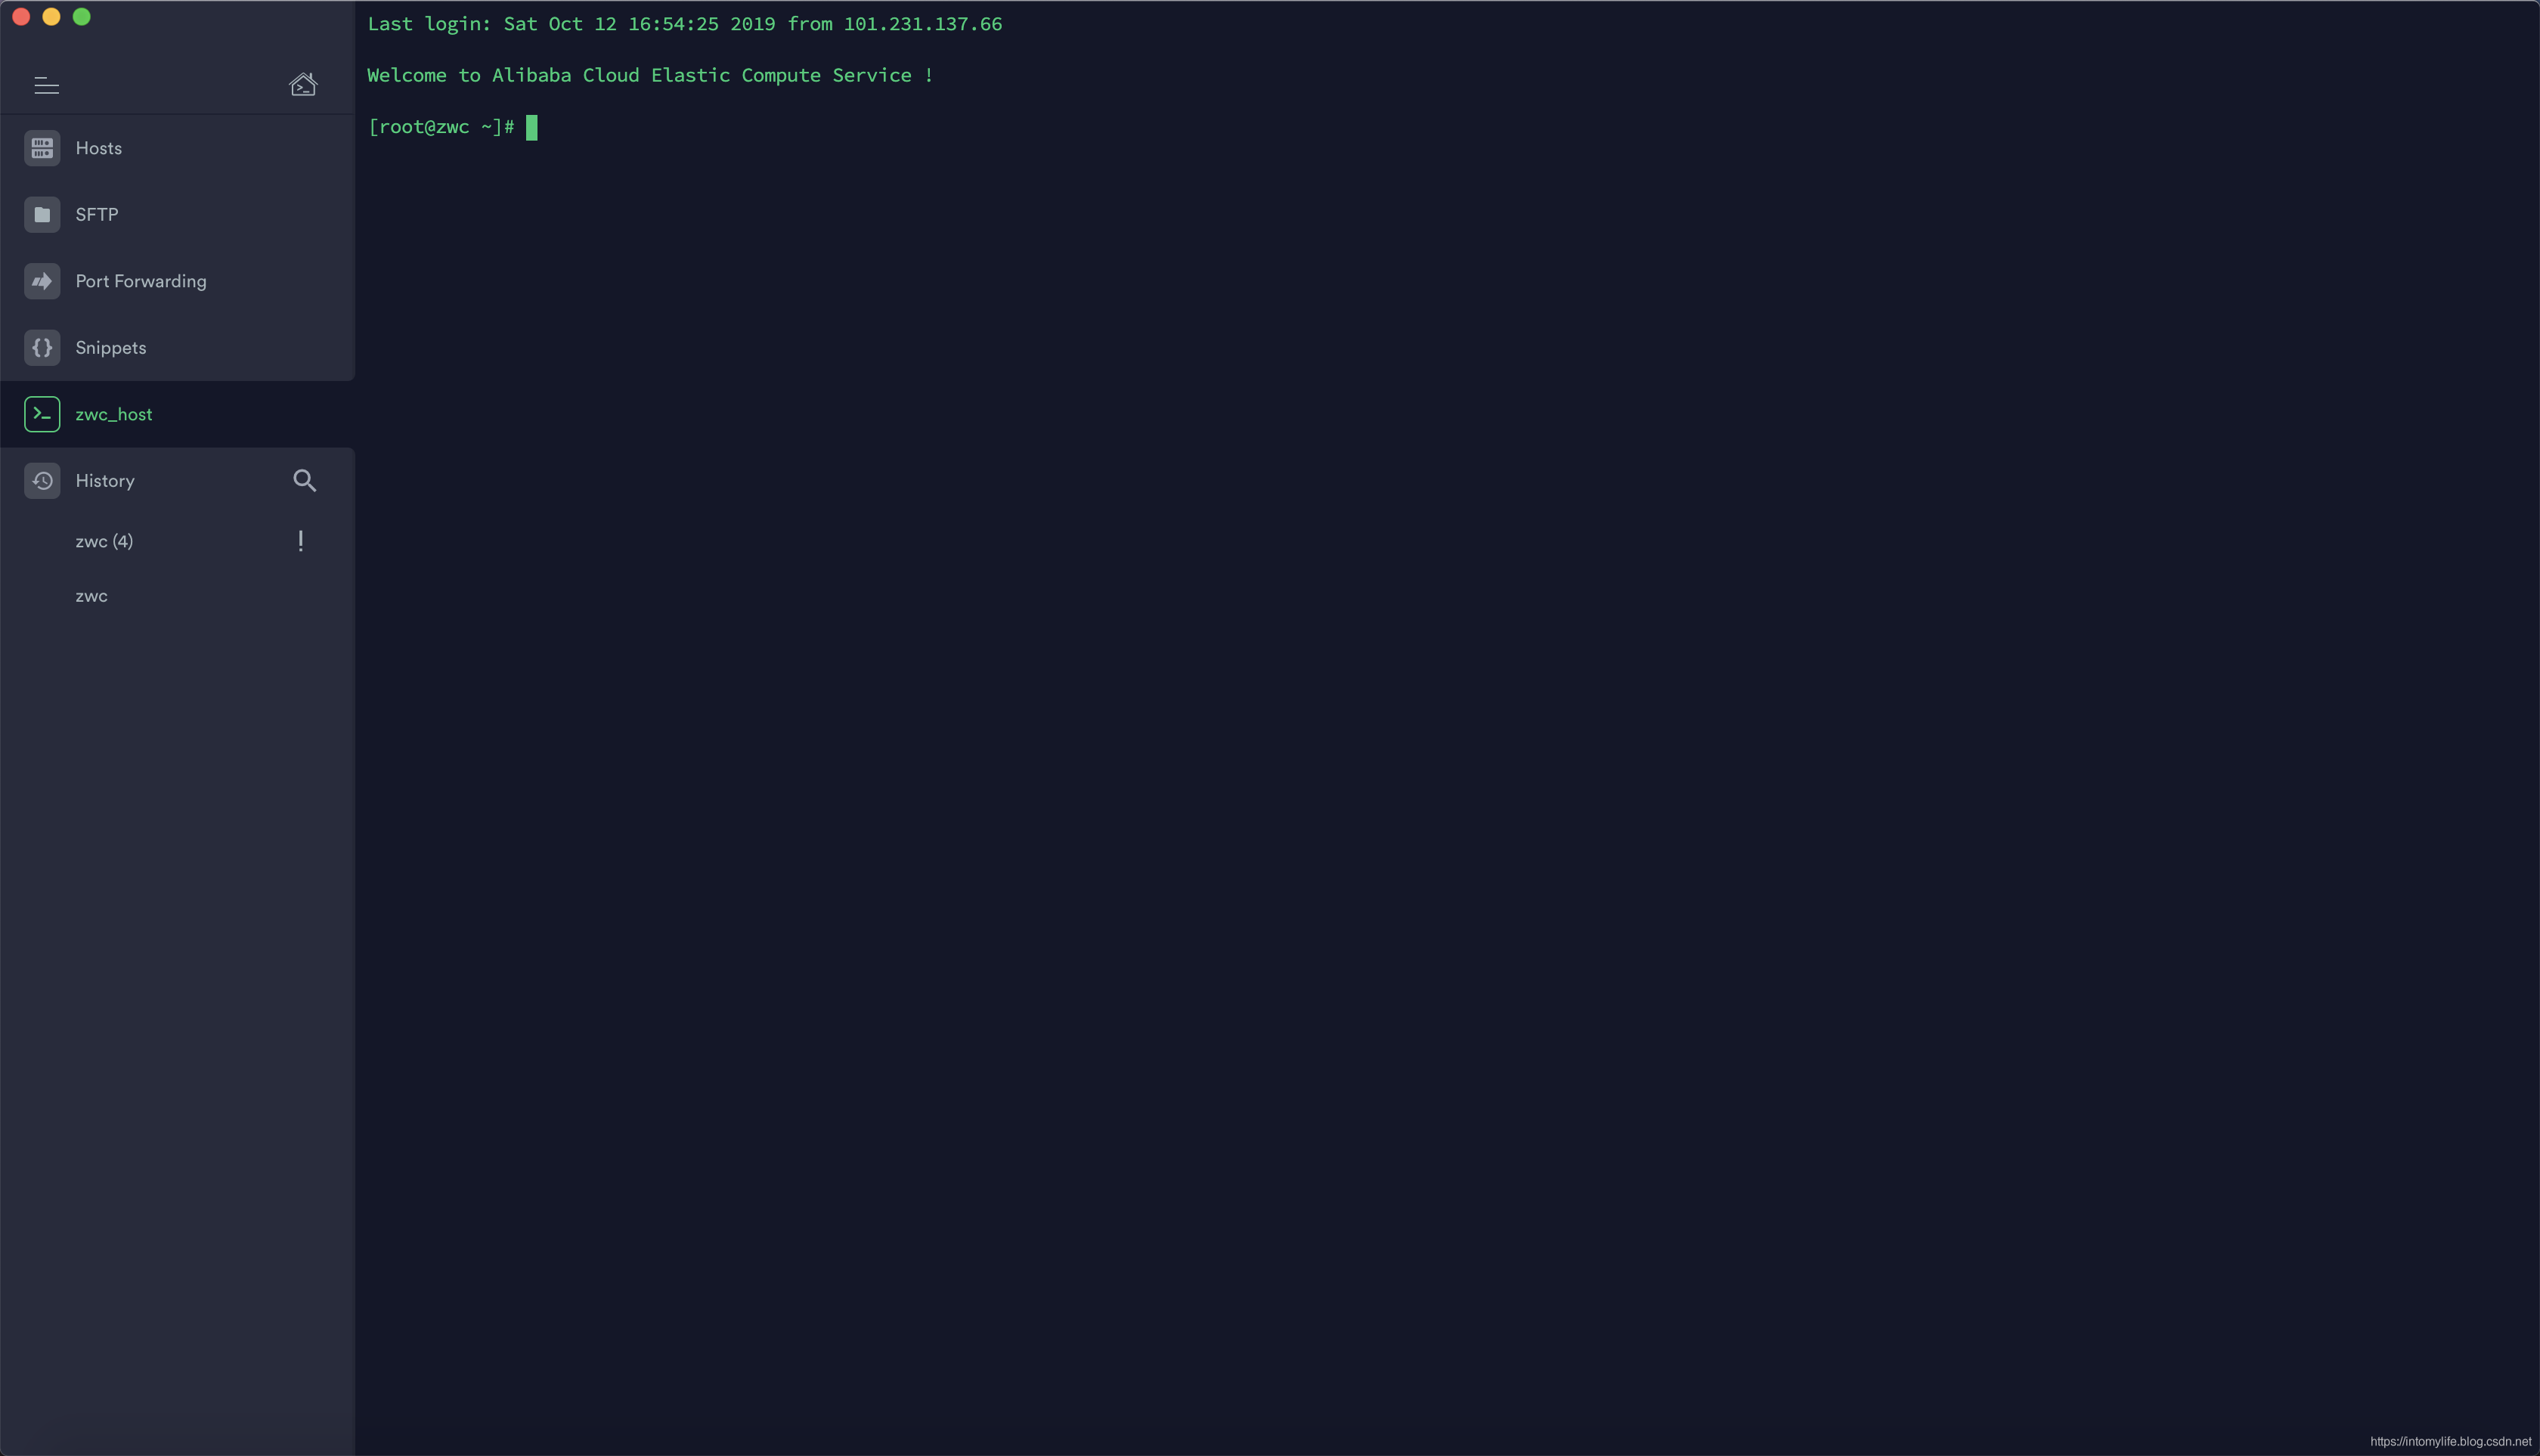2540x1456 pixels.
Task: Click the green macOS fullscreen button
Action: pyautogui.click(x=82, y=17)
